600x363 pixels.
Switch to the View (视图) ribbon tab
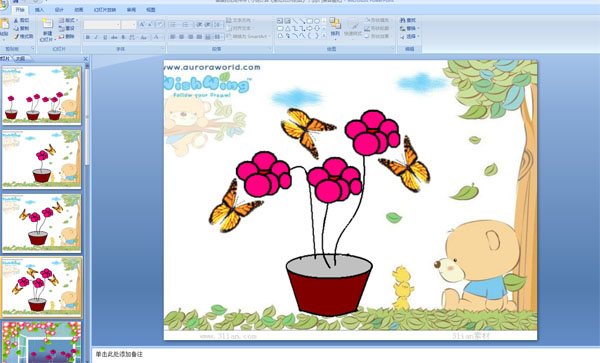[x=151, y=10]
